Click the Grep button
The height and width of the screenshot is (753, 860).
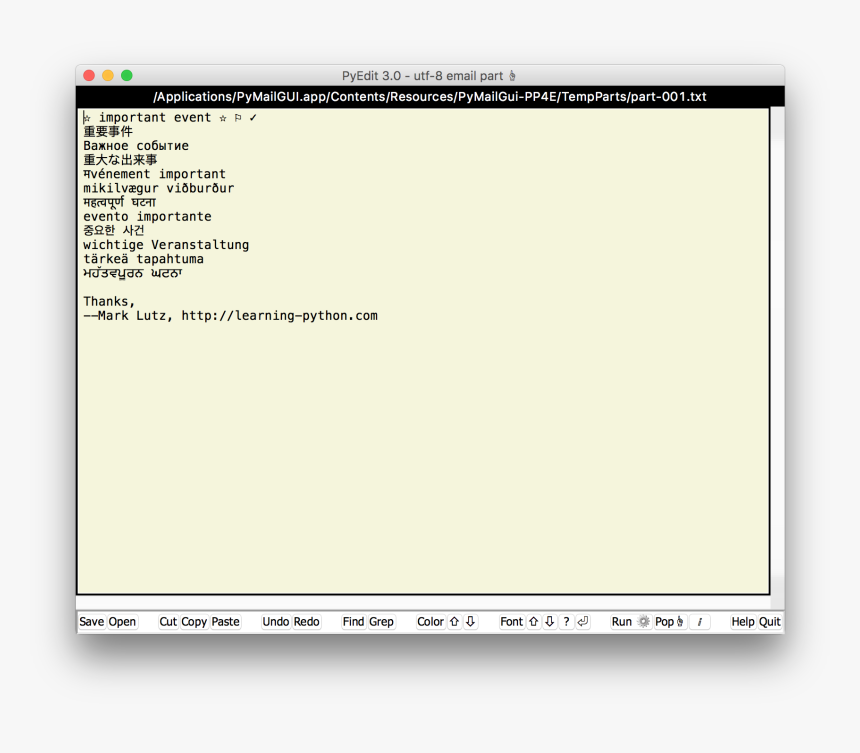click(x=381, y=621)
